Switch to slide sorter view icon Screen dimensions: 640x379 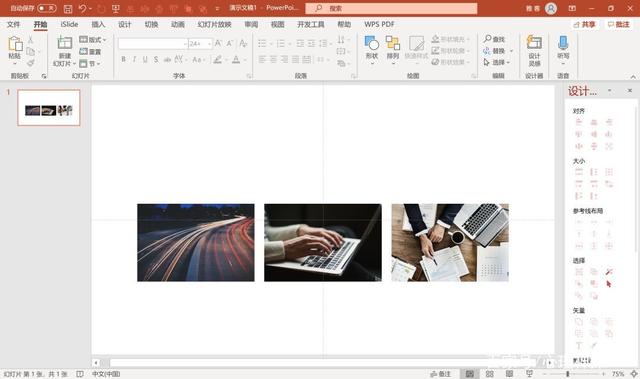tap(490, 374)
